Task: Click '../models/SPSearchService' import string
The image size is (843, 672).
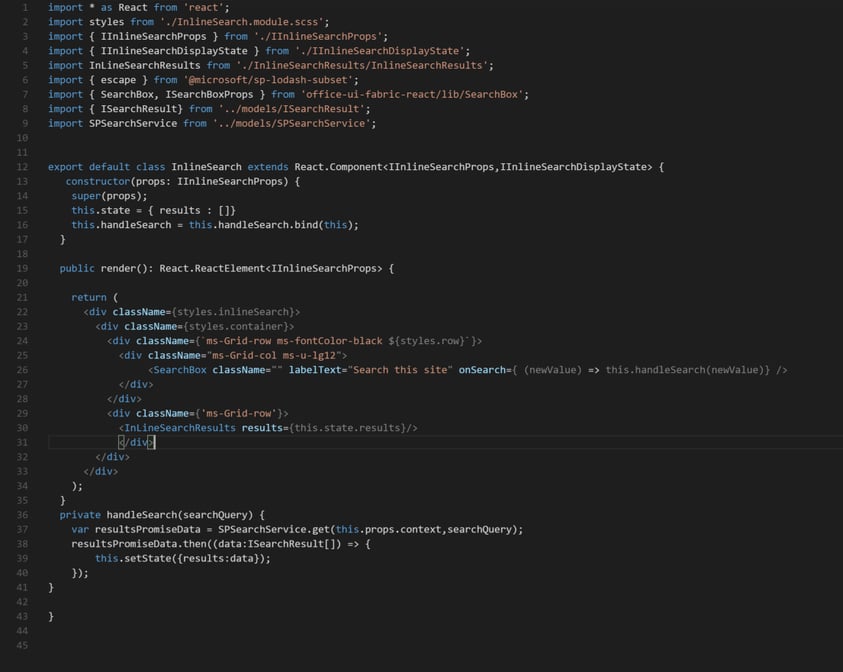Action: click(292, 124)
